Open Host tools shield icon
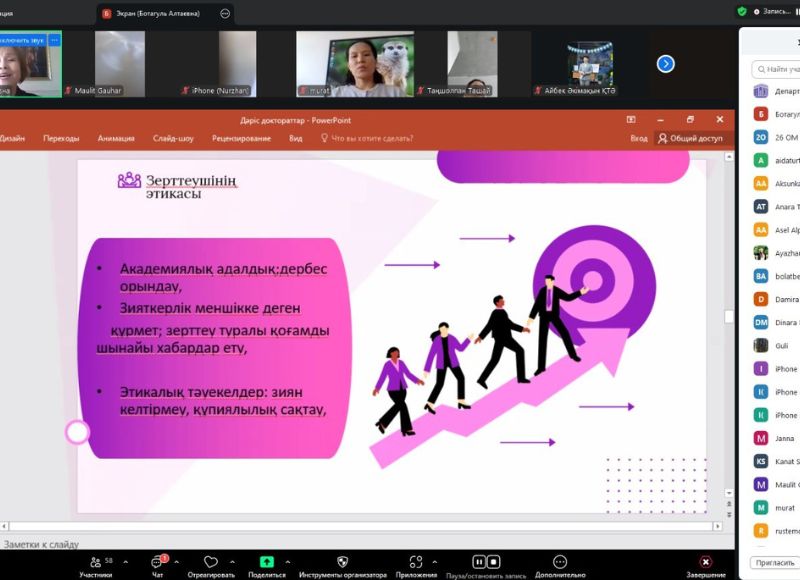The height and width of the screenshot is (580, 800). (343, 561)
